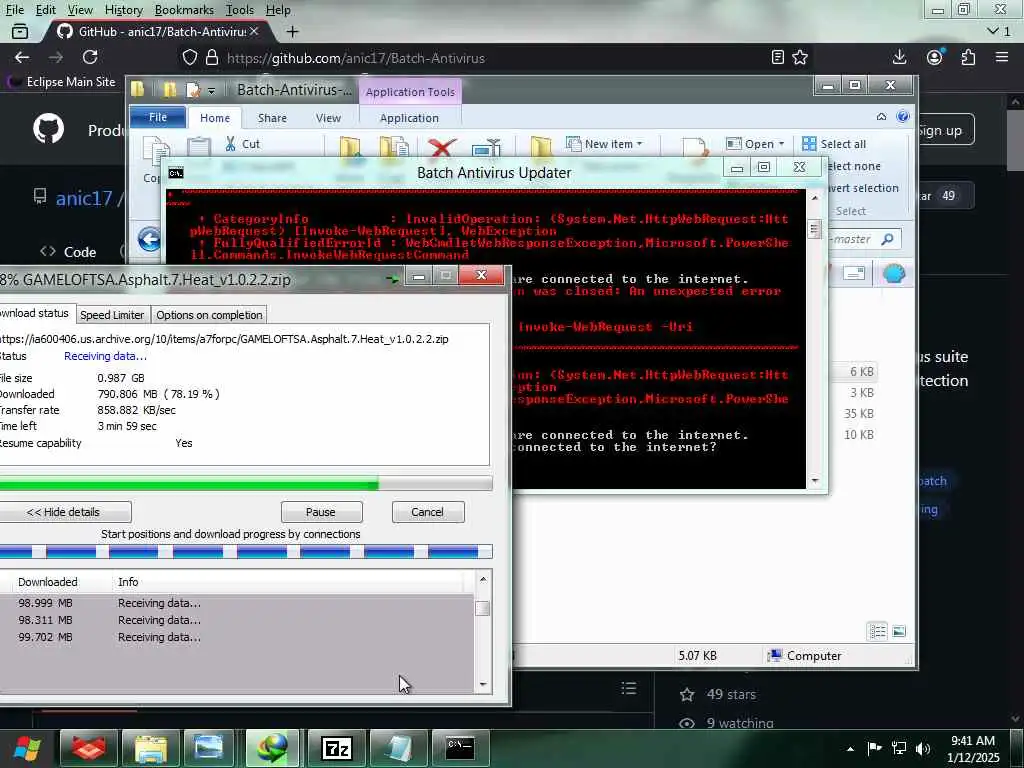This screenshot has height=768, width=1024.
Task: Open the Firefox History menu
Action: [x=123, y=10]
